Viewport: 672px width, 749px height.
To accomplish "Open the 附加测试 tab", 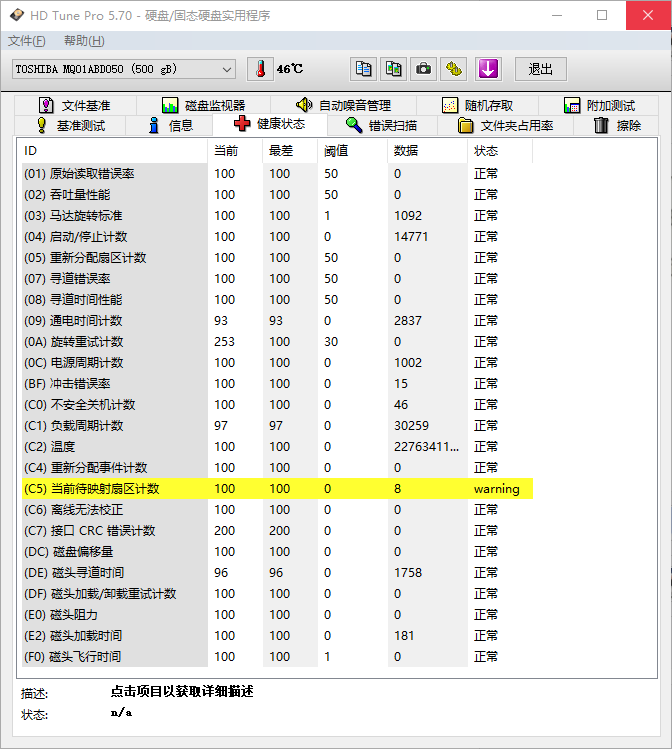I will pyautogui.click(x=599, y=105).
